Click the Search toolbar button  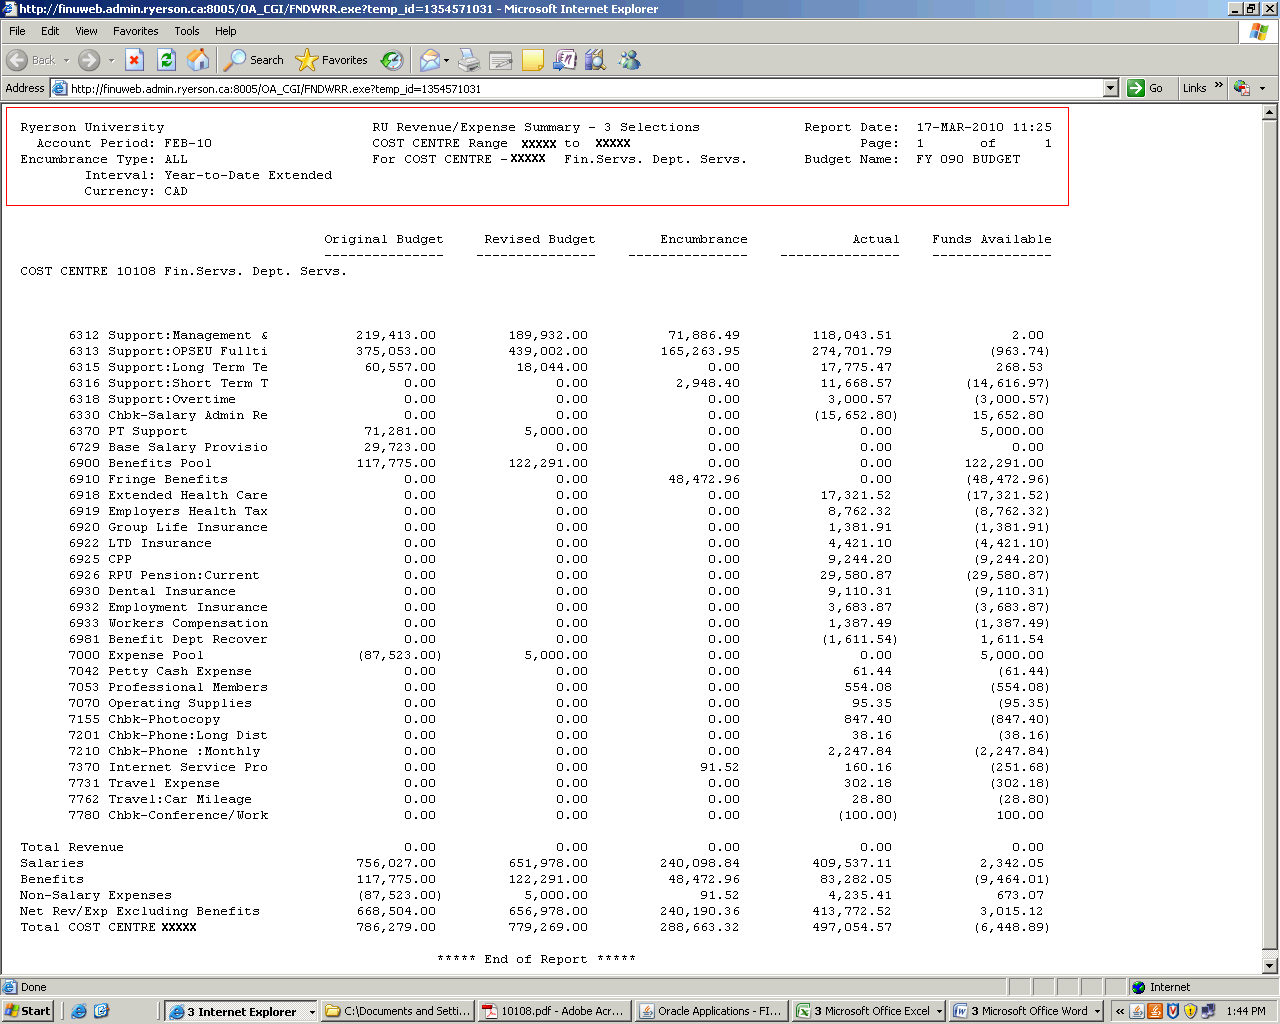[254, 60]
